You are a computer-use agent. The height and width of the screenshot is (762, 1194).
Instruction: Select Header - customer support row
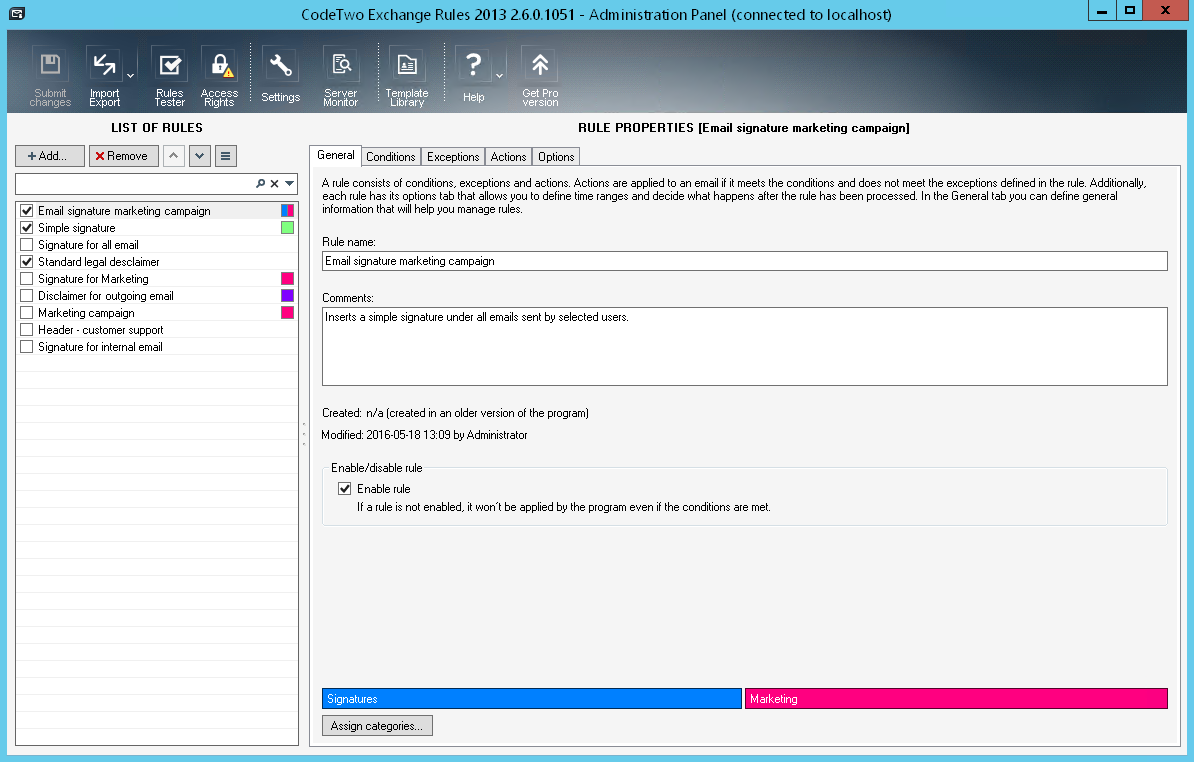pos(156,330)
